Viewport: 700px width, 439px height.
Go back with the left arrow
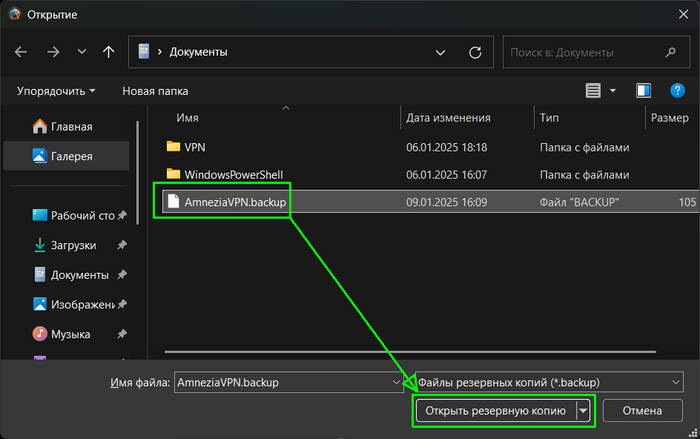click(21, 52)
